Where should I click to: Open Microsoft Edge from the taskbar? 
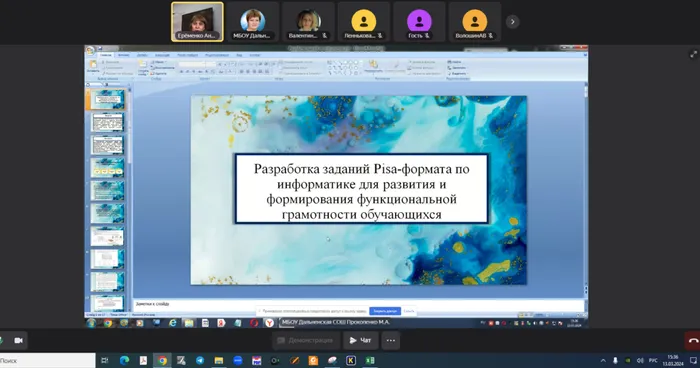[x=124, y=360]
